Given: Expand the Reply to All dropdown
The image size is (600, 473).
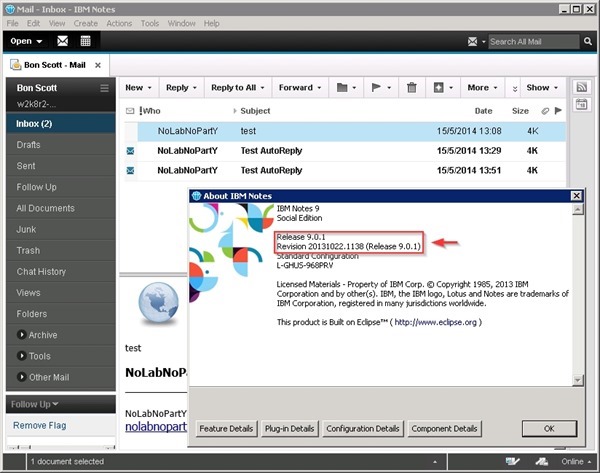Looking at the screenshot, I should pos(262,88).
